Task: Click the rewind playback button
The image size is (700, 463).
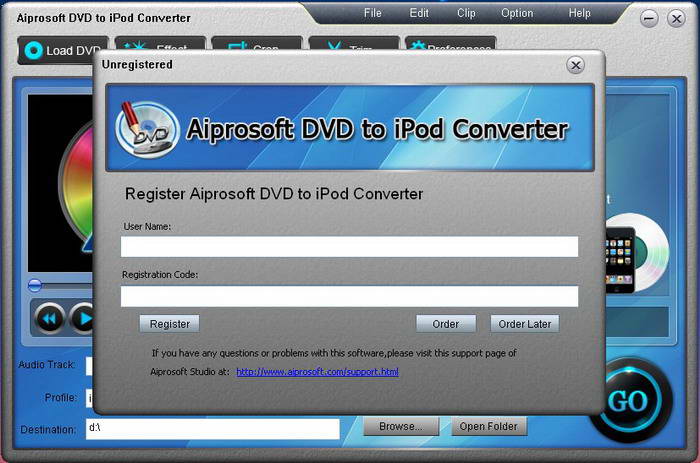Action: pos(49,318)
